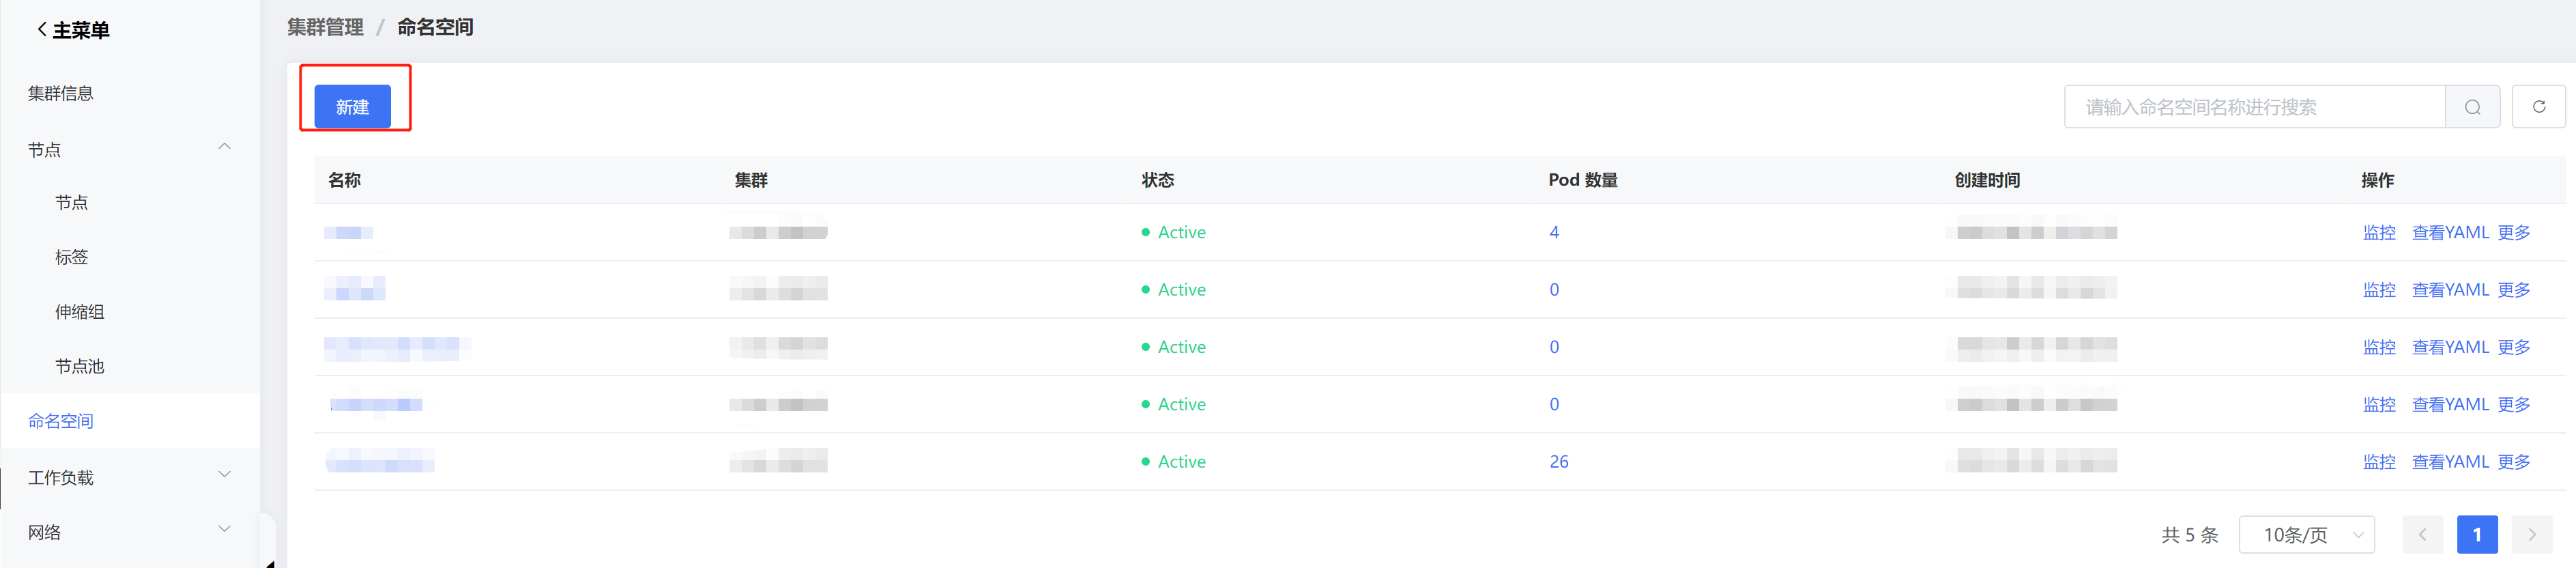Open the 10条/页 page size dropdown

(x=2306, y=535)
